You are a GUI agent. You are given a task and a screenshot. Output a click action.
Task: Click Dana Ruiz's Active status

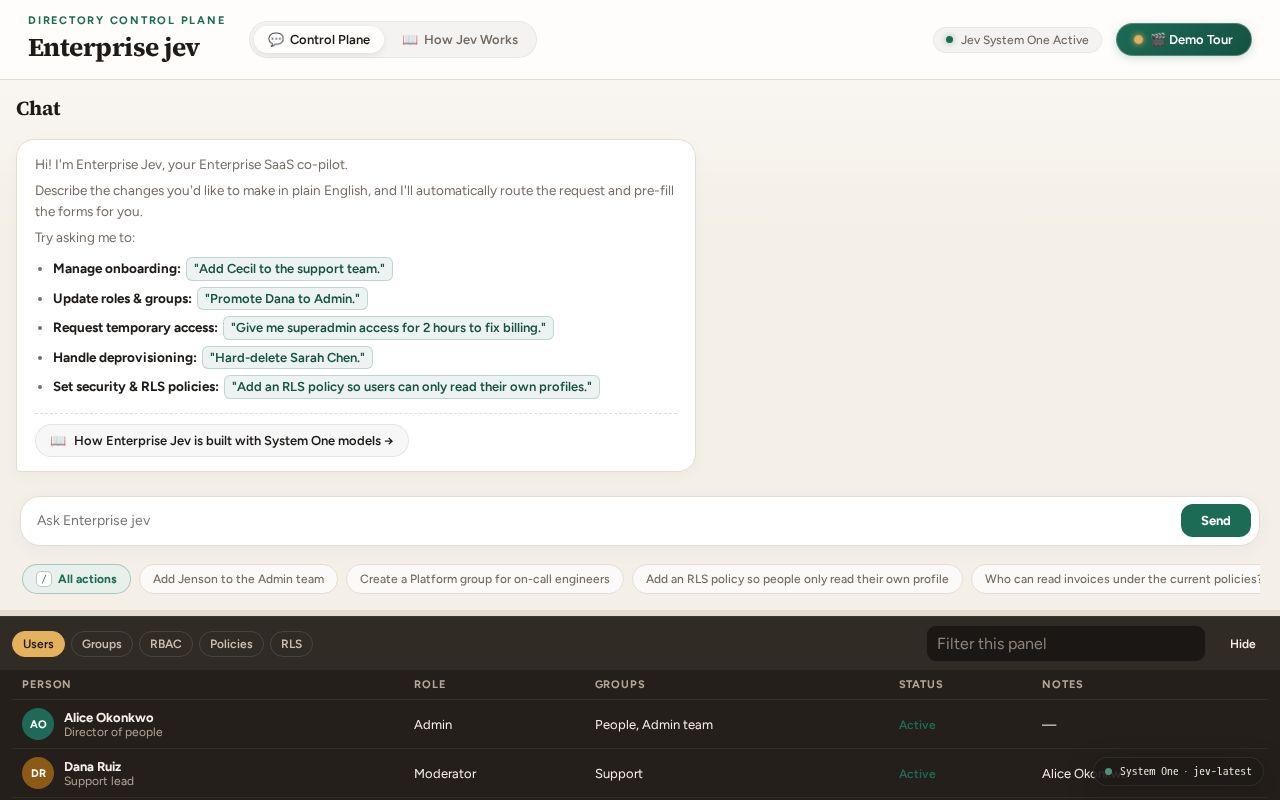917,774
